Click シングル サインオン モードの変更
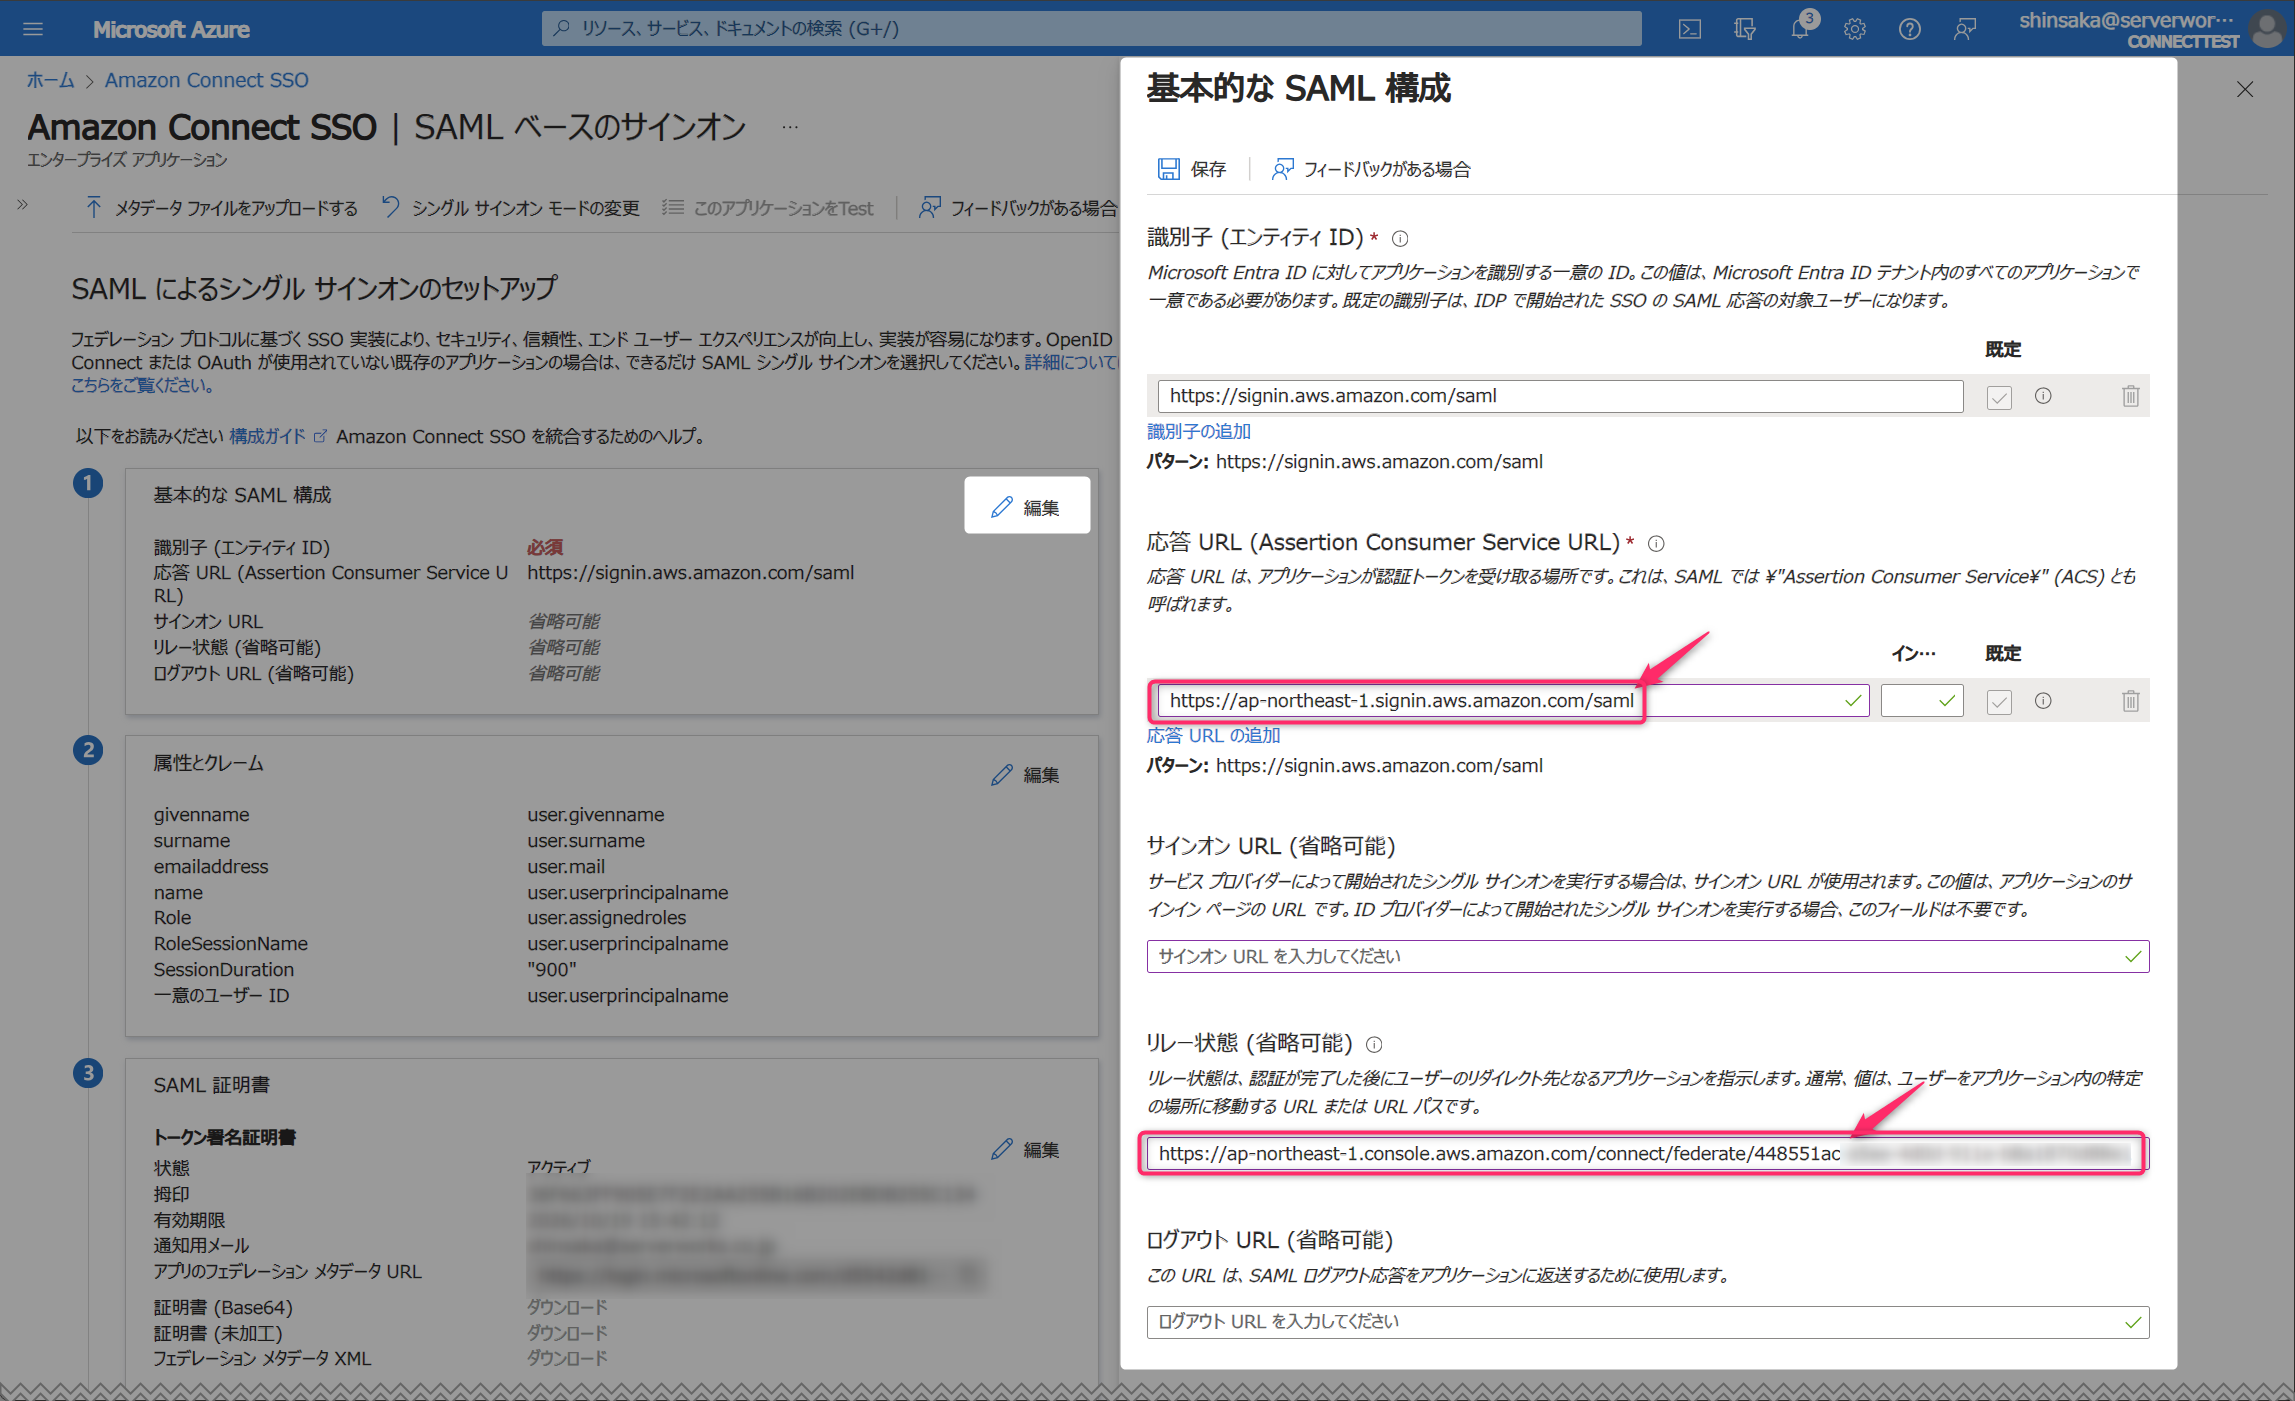 (x=511, y=208)
